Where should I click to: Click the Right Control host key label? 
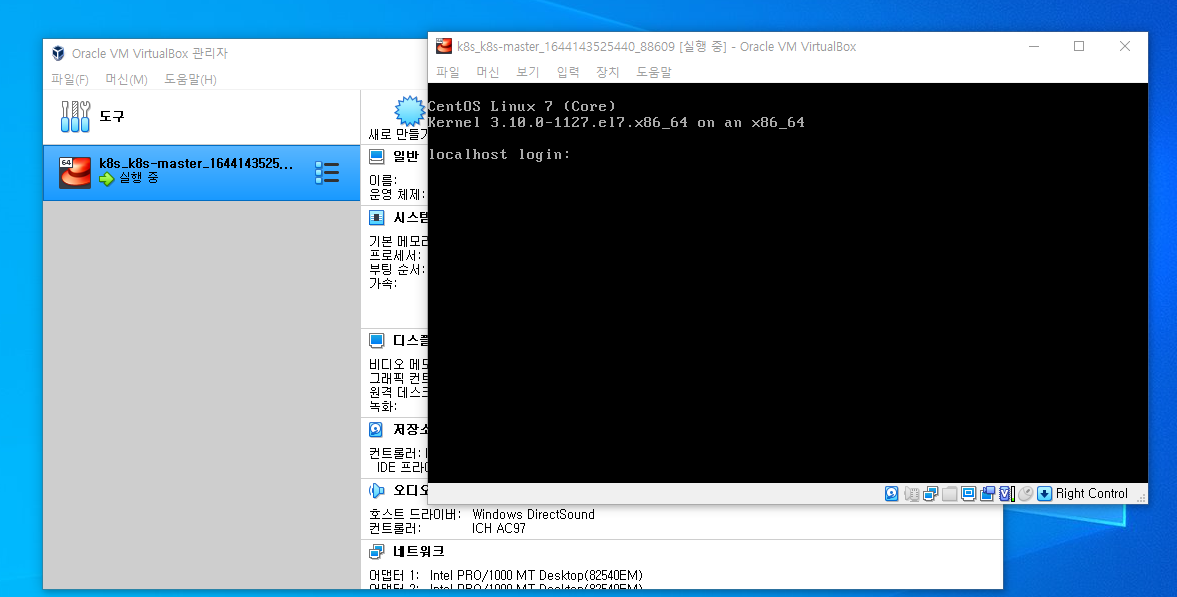[x=1091, y=493]
